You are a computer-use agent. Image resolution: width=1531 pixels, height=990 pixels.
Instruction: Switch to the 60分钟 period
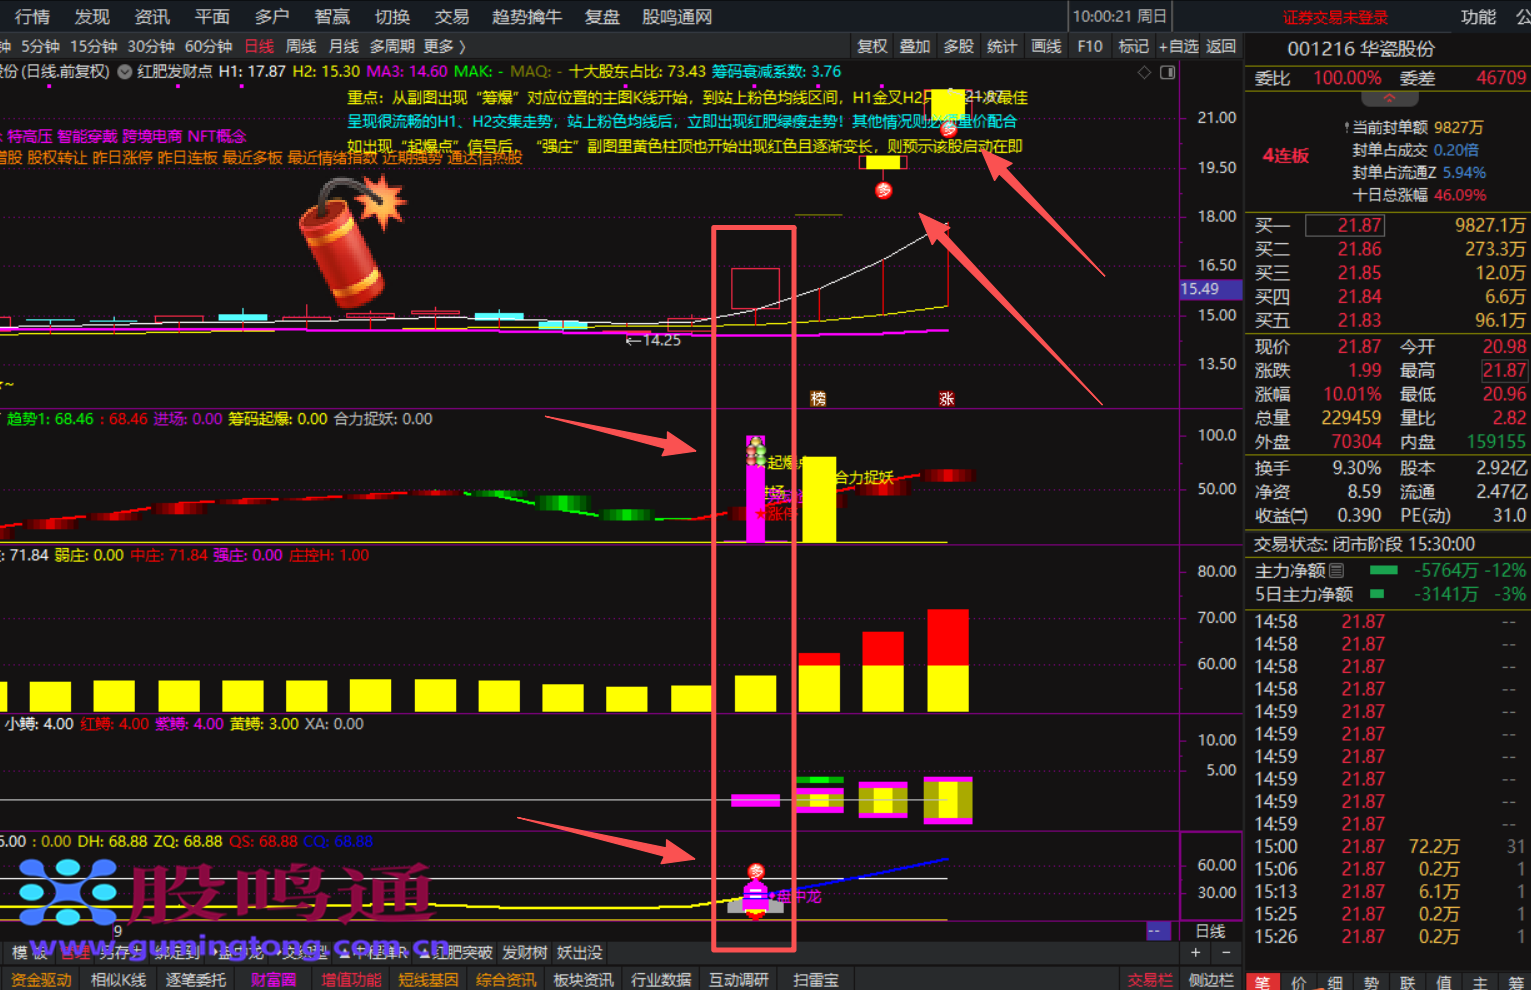click(x=208, y=46)
